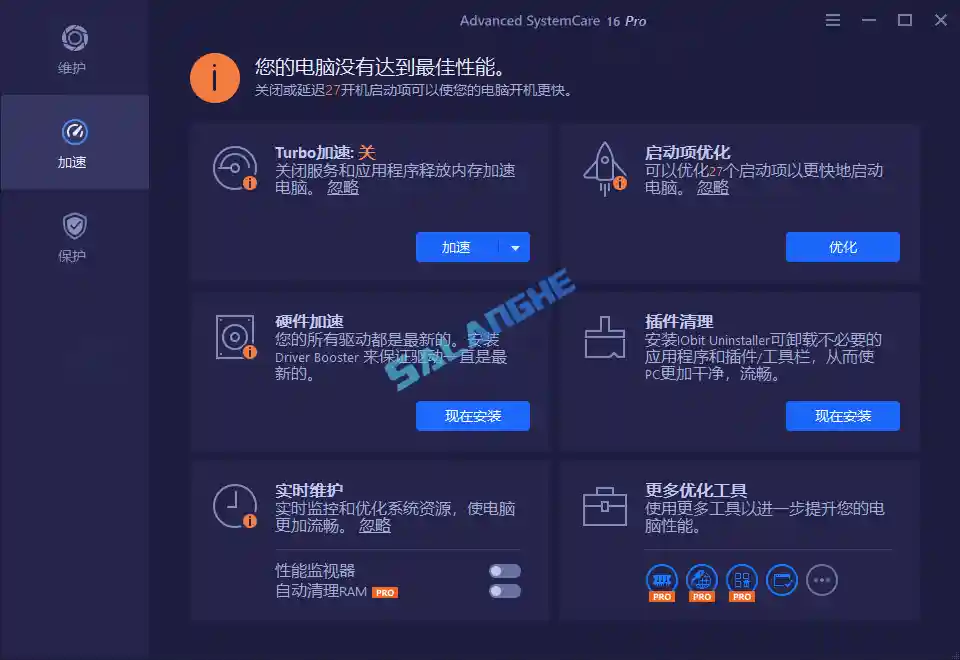960x660 pixels.
Task: Click the 启动项优化 rocket icon
Action: point(604,165)
